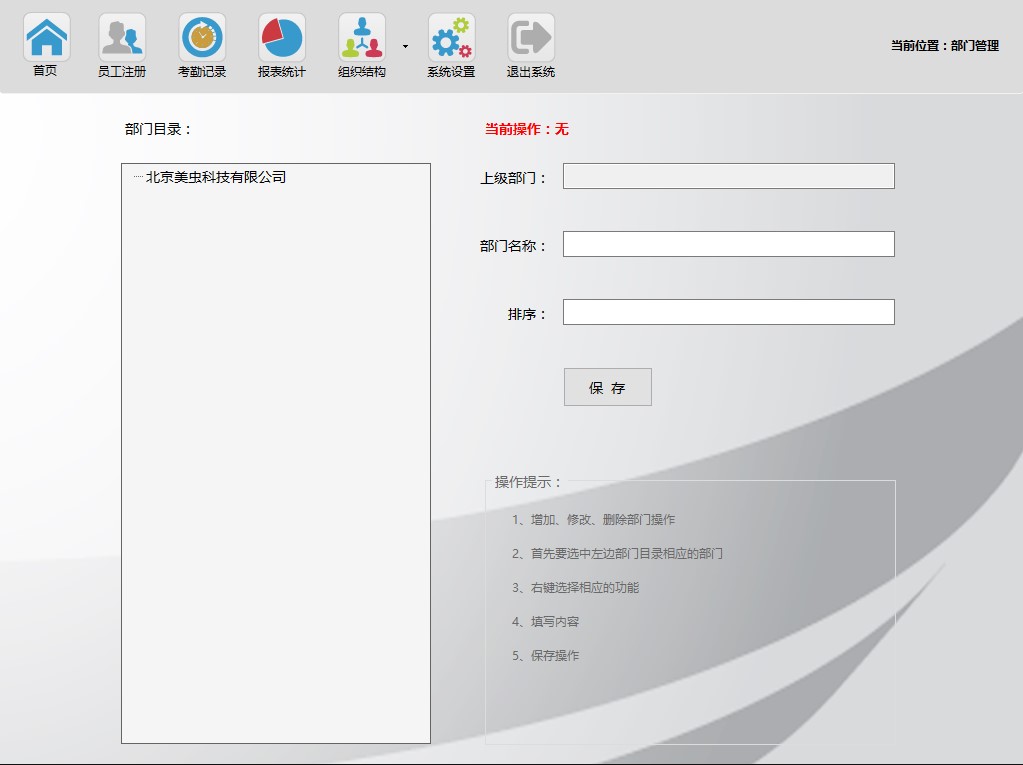Click the 部门目录： heading
Image resolution: width=1023 pixels, height=765 pixels.
159,129
